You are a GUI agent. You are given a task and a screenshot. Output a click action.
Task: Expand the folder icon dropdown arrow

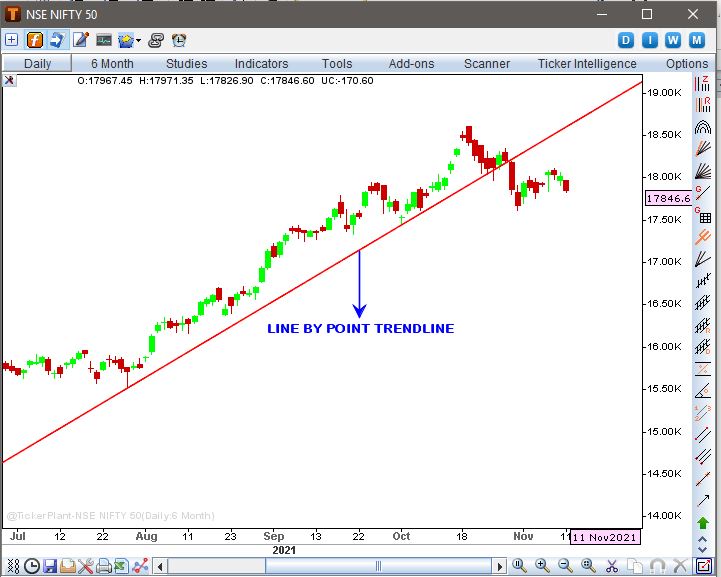138,40
